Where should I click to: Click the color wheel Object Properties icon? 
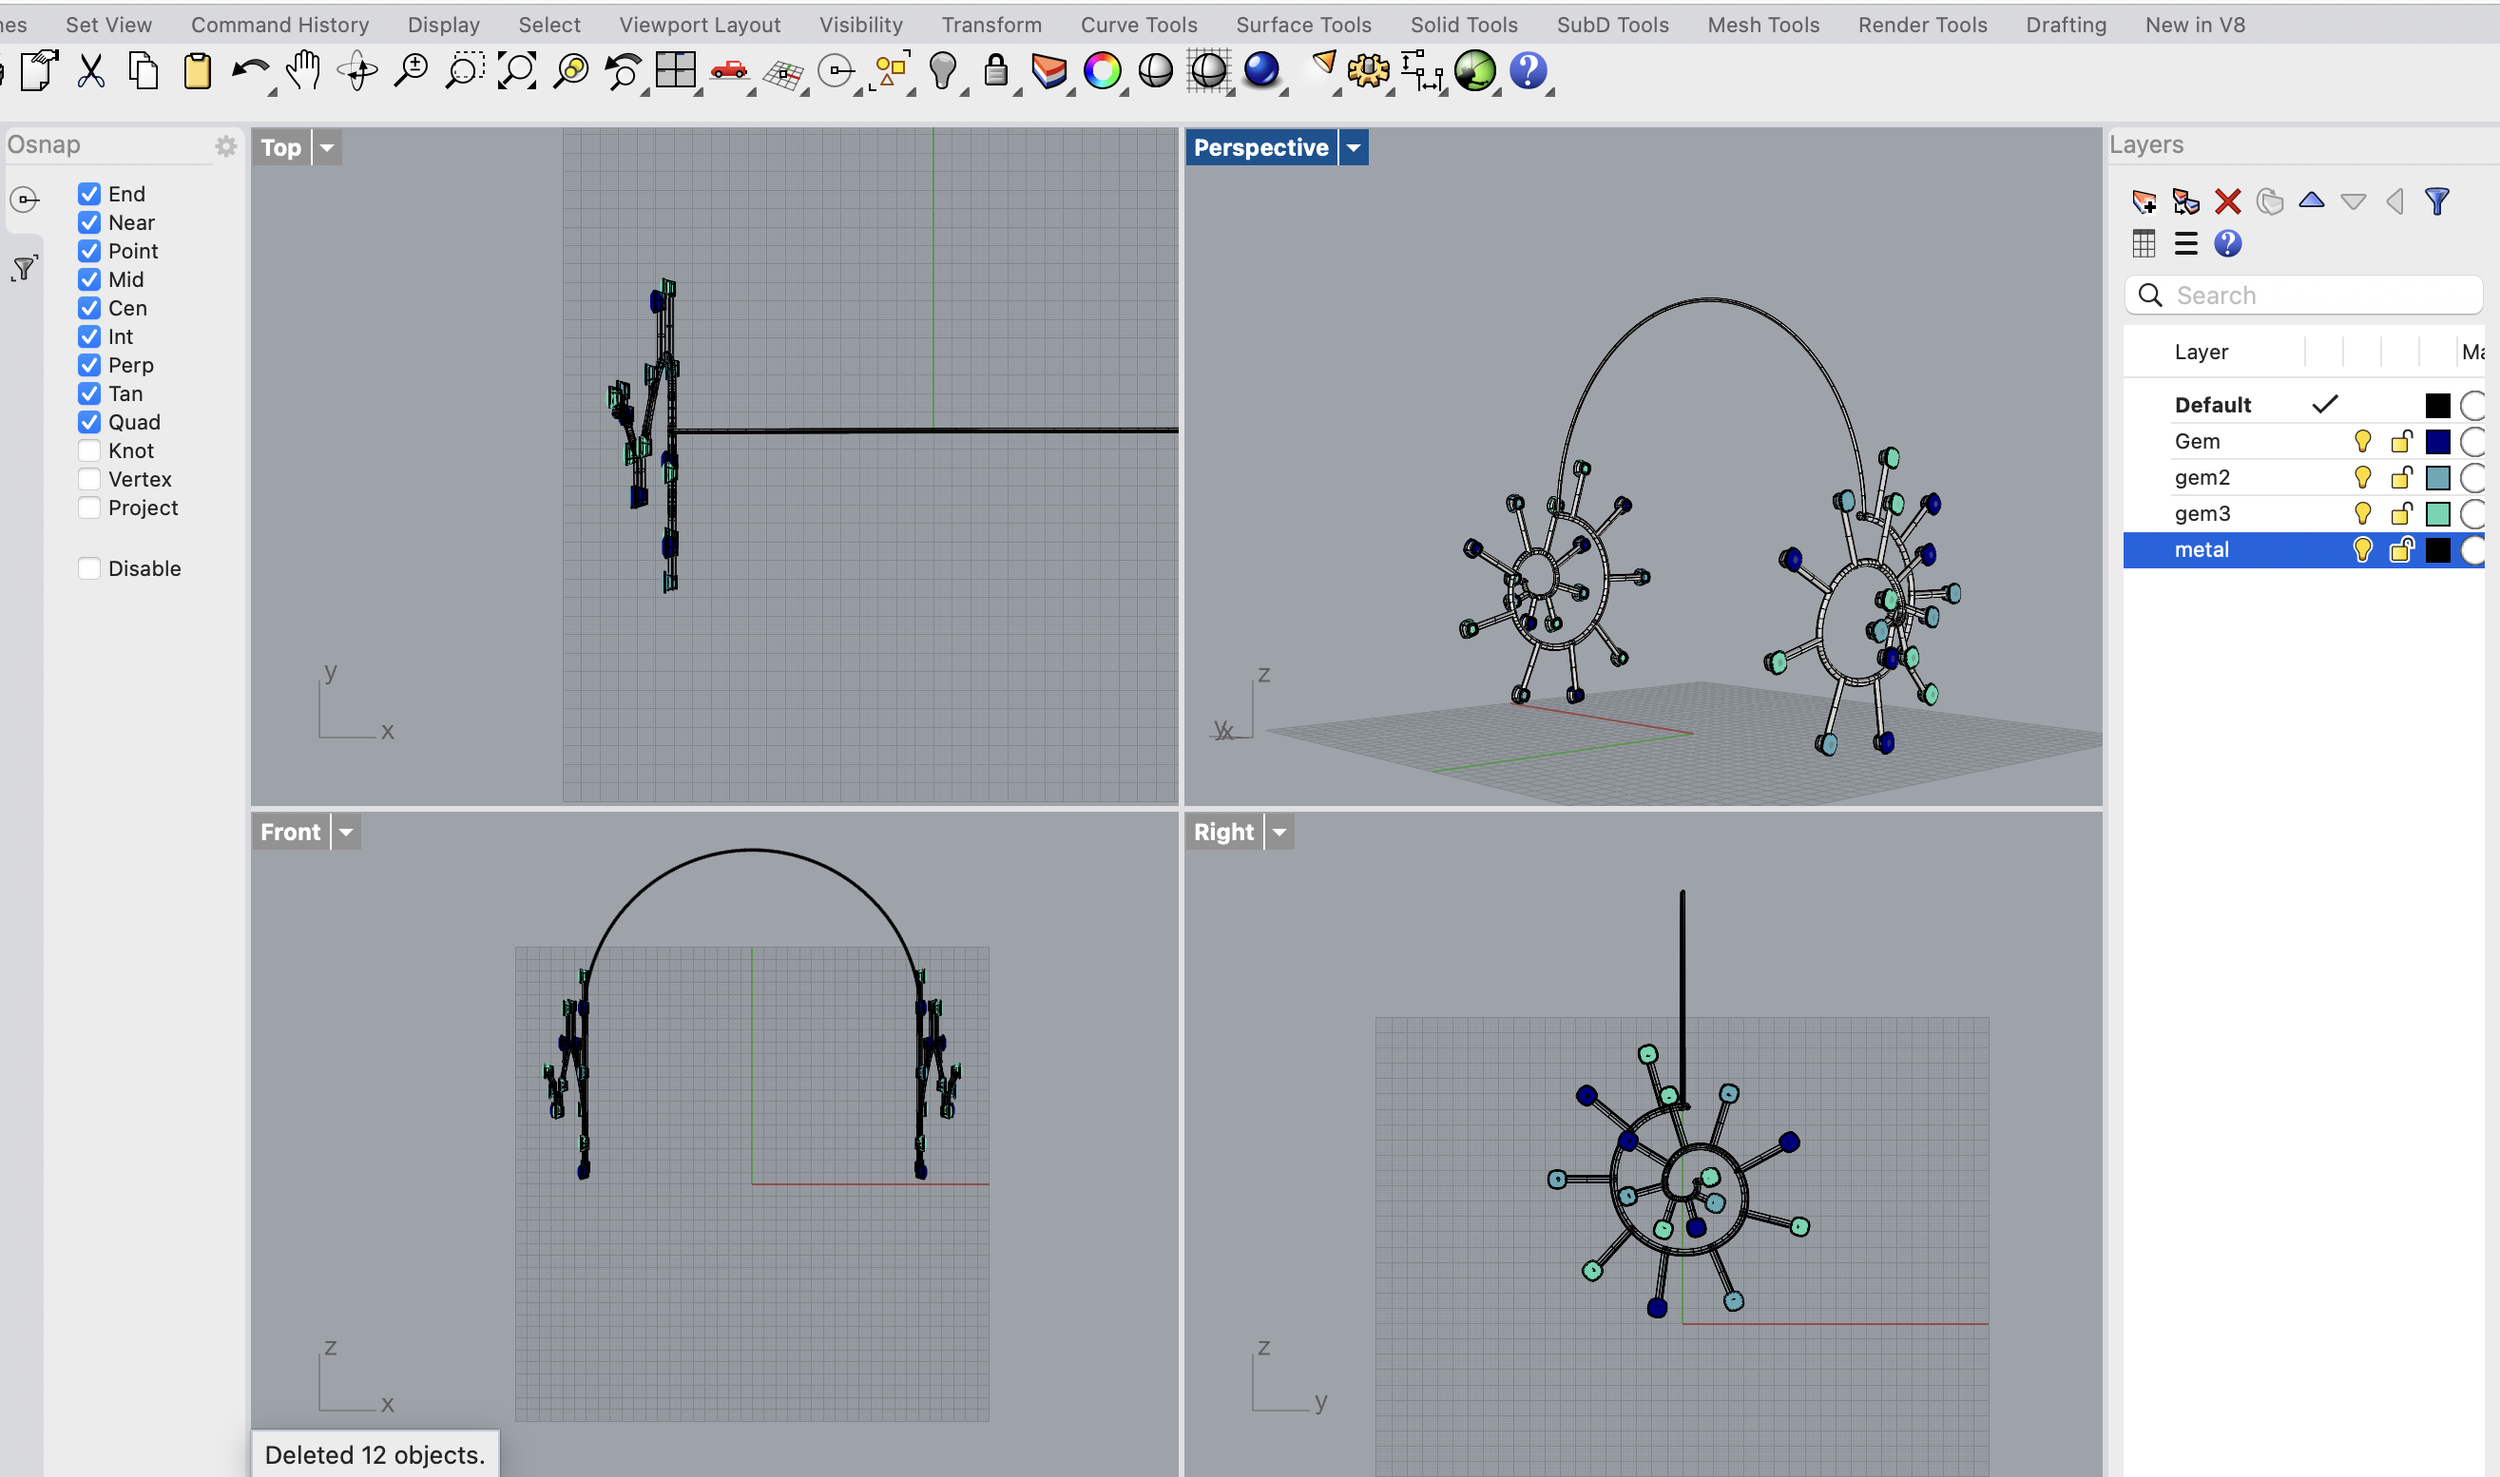pyautogui.click(x=1102, y=71)
